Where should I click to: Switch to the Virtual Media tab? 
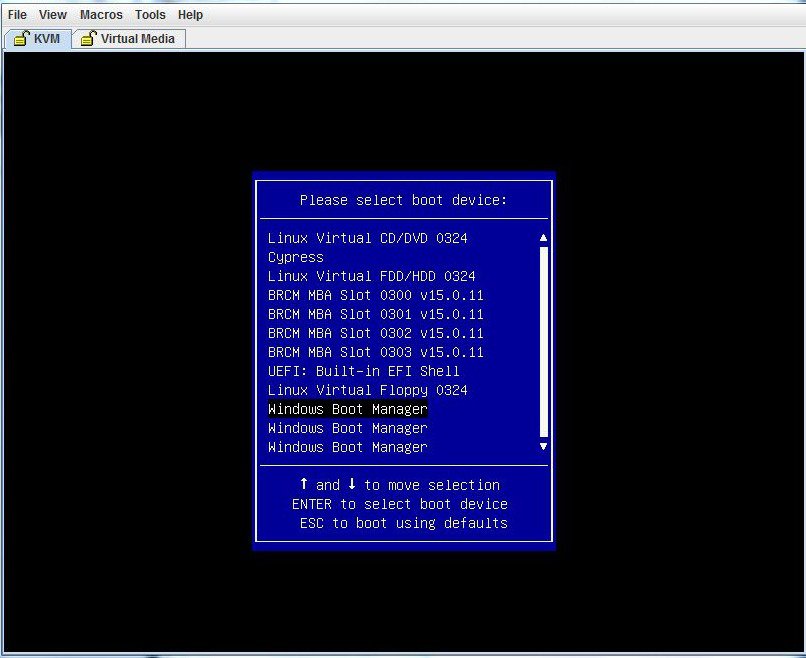point(129,39)
